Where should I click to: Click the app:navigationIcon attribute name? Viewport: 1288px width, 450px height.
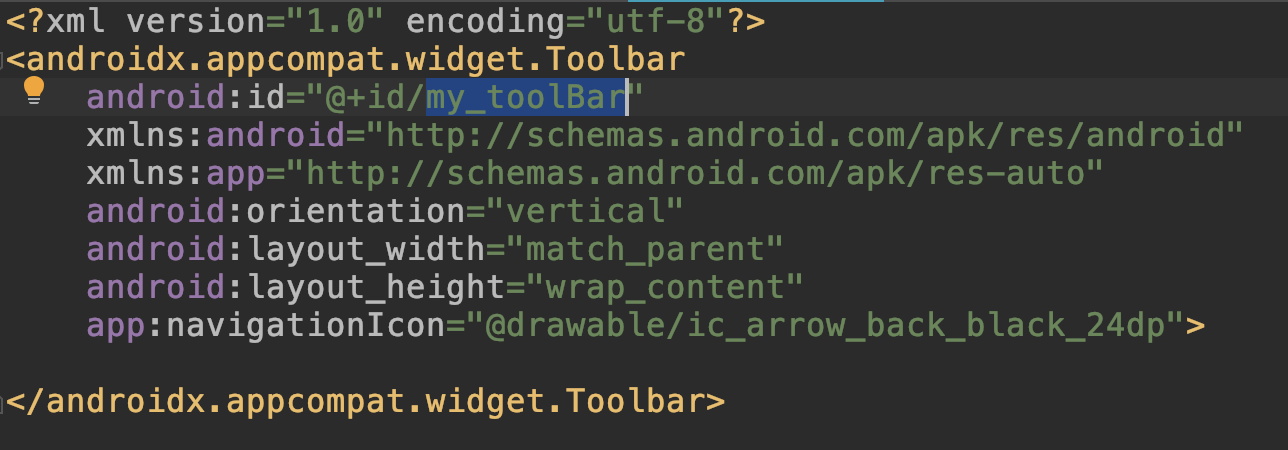click(265, 325)
